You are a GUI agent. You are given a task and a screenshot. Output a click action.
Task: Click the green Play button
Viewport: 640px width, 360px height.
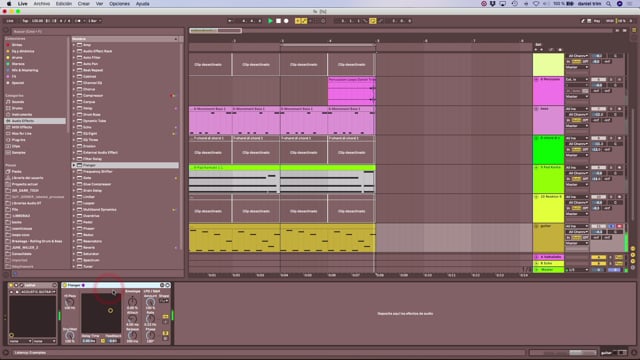coord(270,21)
